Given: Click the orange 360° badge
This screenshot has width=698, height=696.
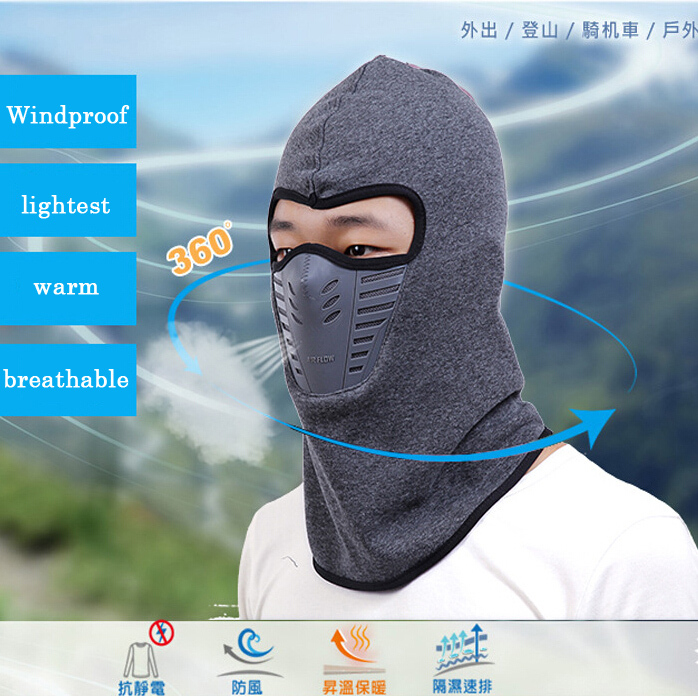Looking at the screenshot, I should click(x=201, y=248).
